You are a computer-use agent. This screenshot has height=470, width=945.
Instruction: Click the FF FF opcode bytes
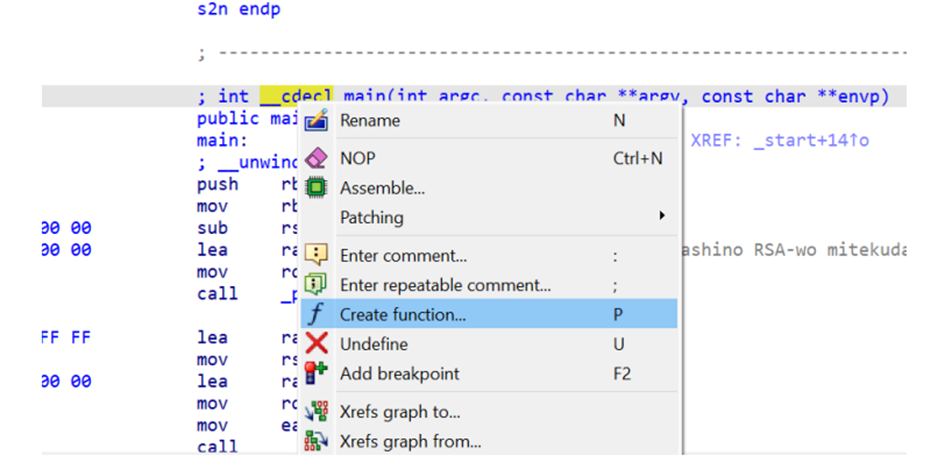tap(66, 337)
